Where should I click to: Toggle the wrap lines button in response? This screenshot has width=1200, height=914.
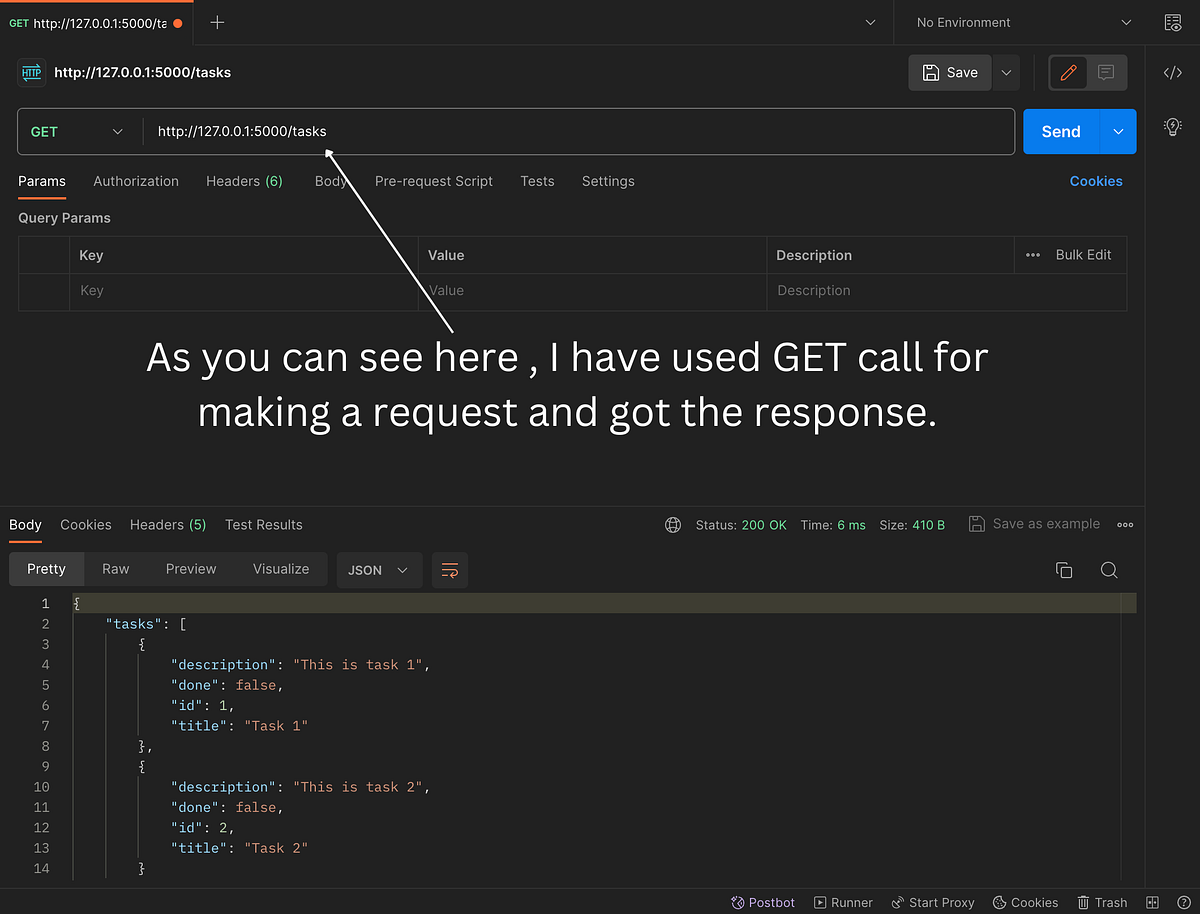pyautogui.click(x=450, y=570)
